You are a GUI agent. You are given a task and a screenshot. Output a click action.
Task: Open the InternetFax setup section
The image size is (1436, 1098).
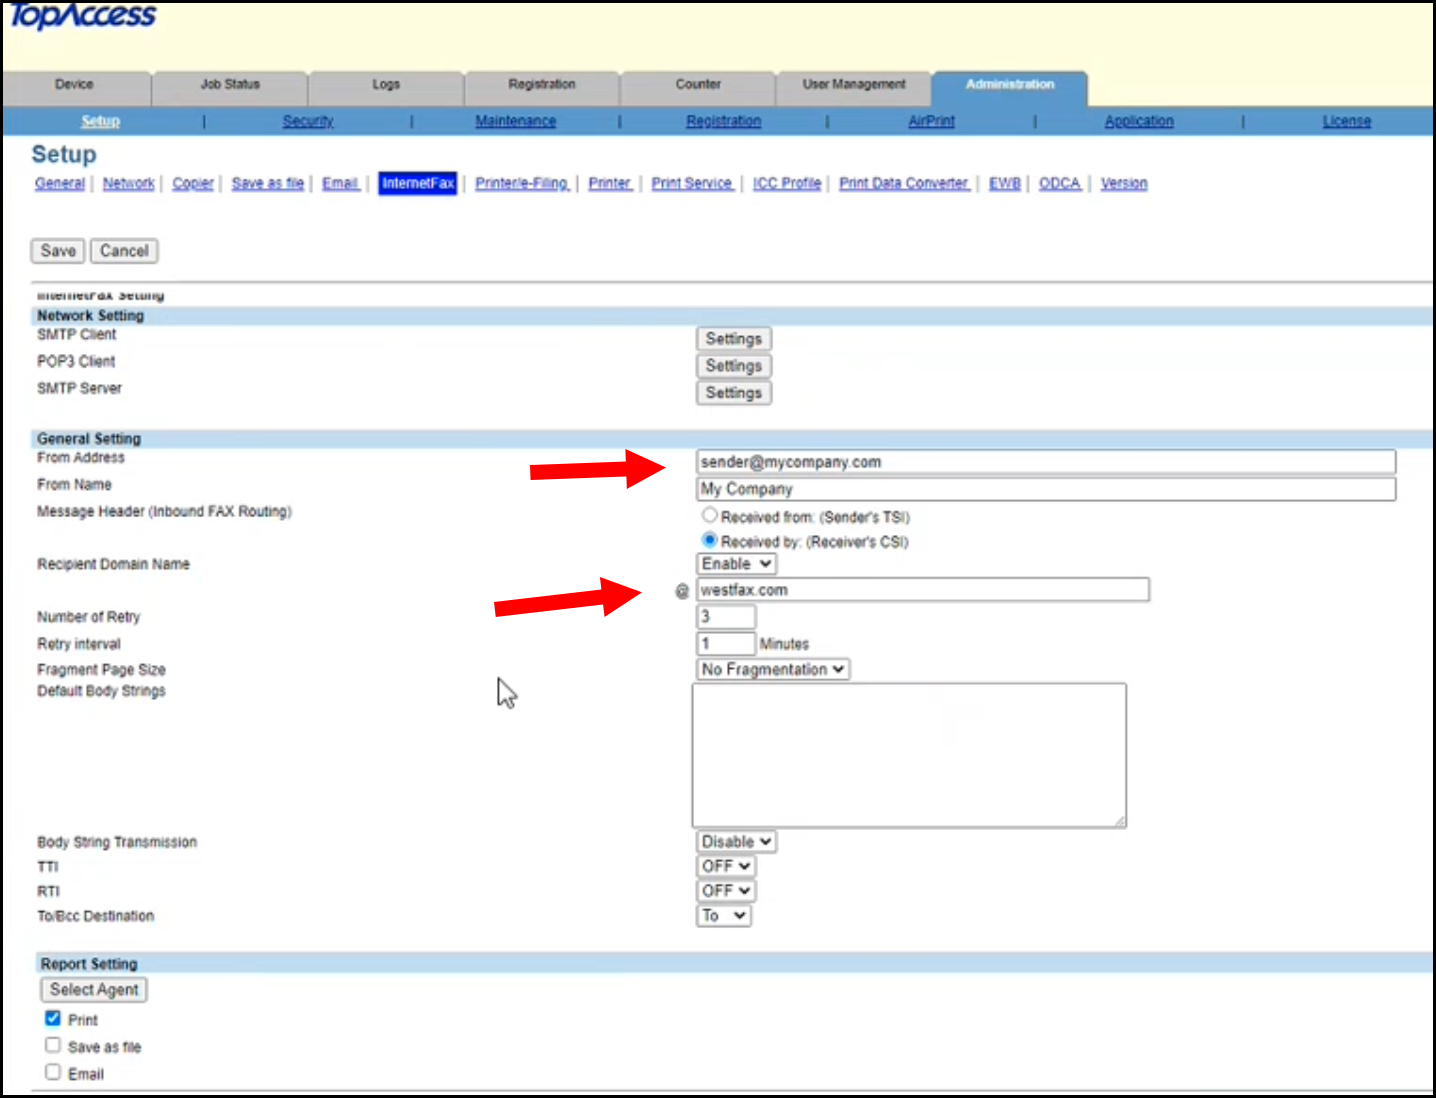coord(418,183)
